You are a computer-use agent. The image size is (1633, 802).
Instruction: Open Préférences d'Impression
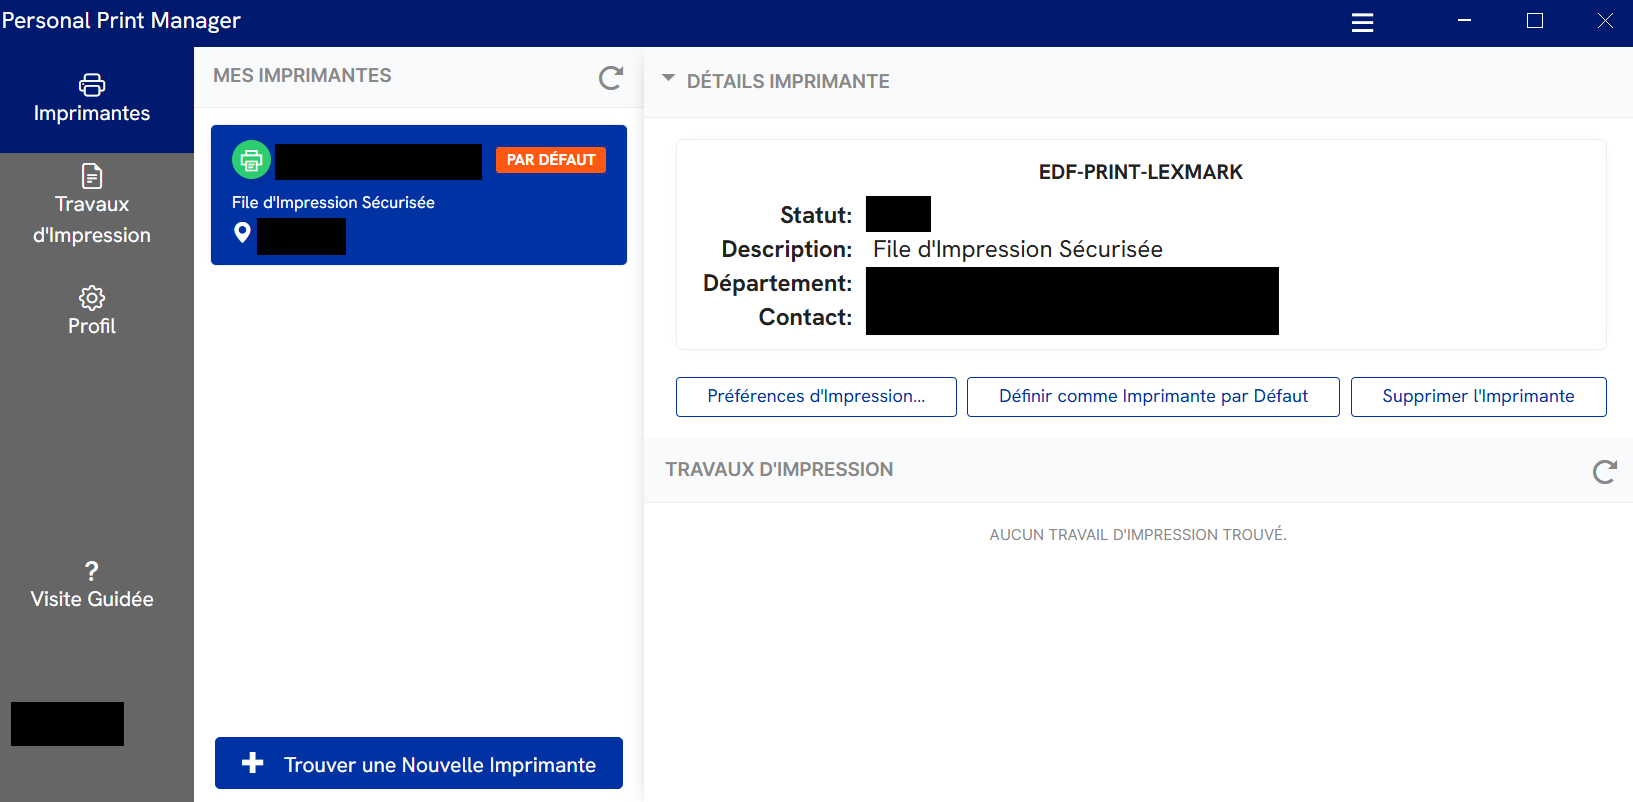tap(816, 397)
